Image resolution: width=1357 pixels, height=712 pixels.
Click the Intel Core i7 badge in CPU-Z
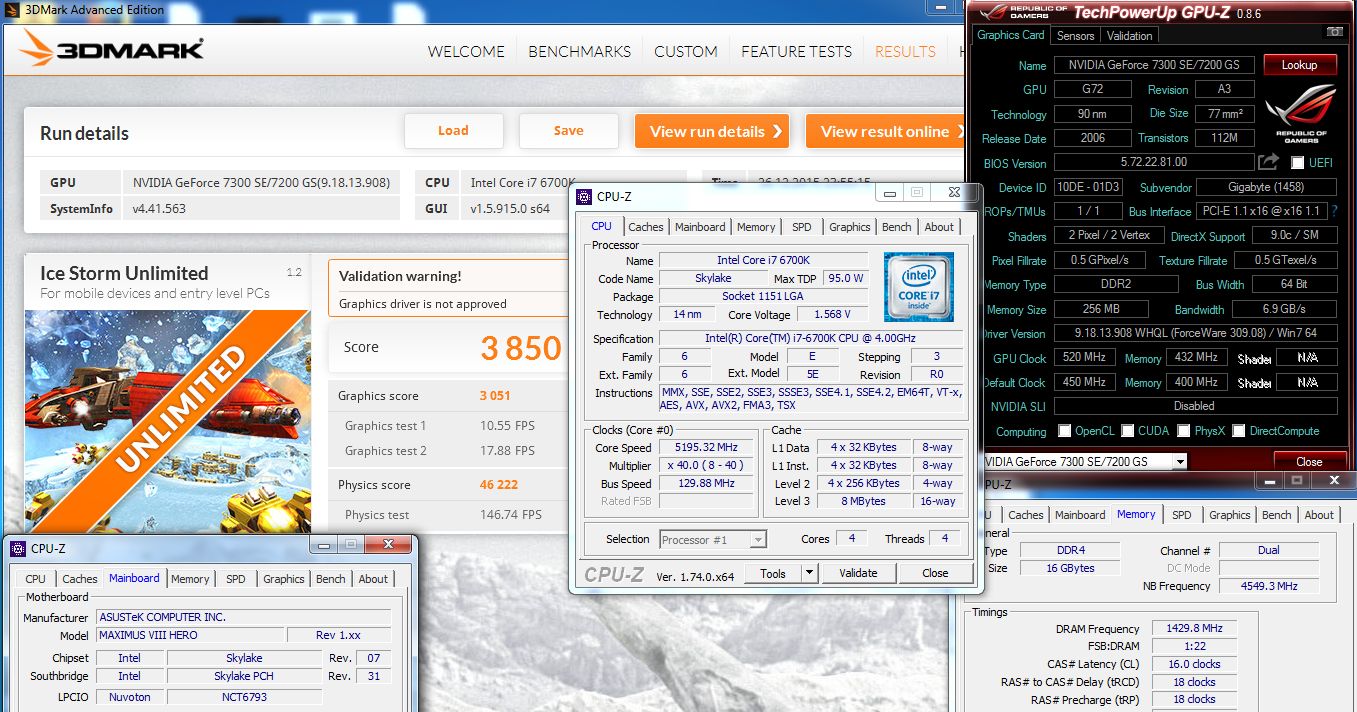(918, 285)
